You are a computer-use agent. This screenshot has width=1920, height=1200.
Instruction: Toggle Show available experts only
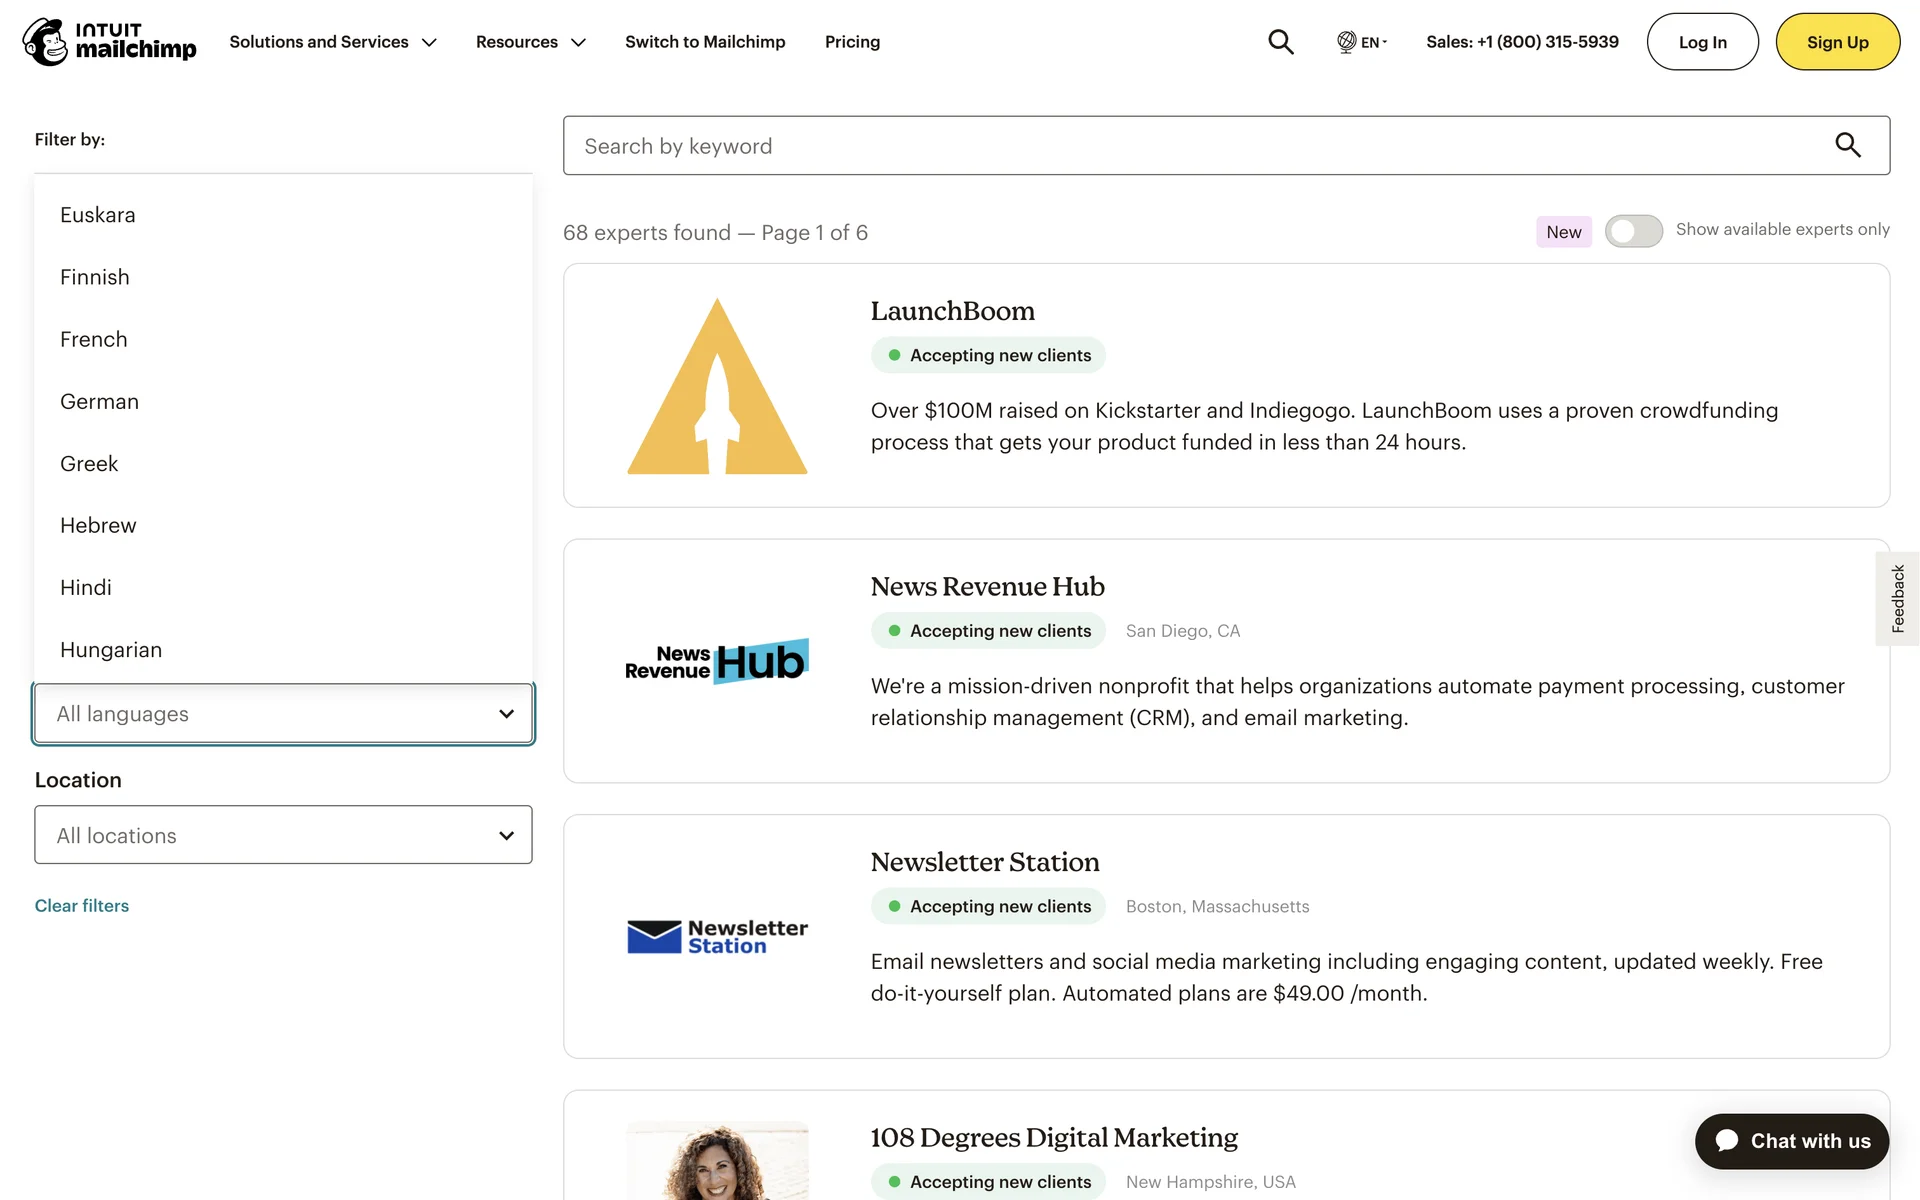(x=1633, y=231)
